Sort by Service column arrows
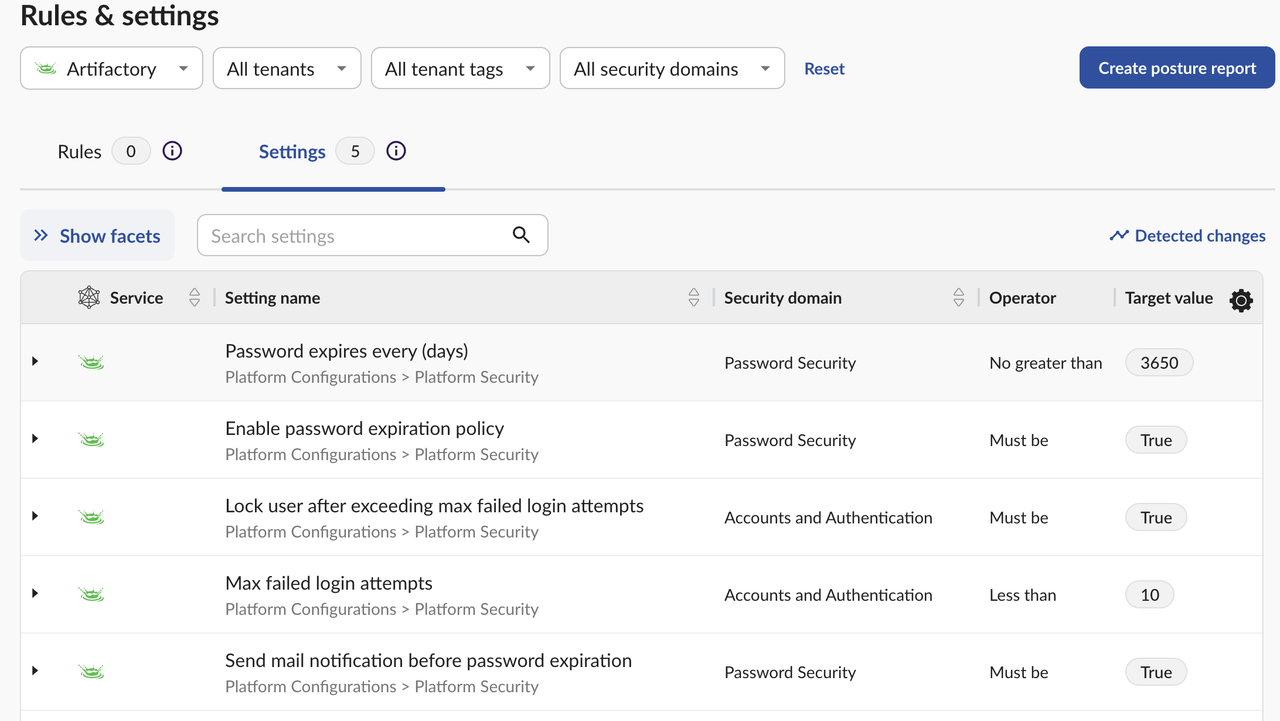Screen dimensions: 1280x721 point(195,297)
